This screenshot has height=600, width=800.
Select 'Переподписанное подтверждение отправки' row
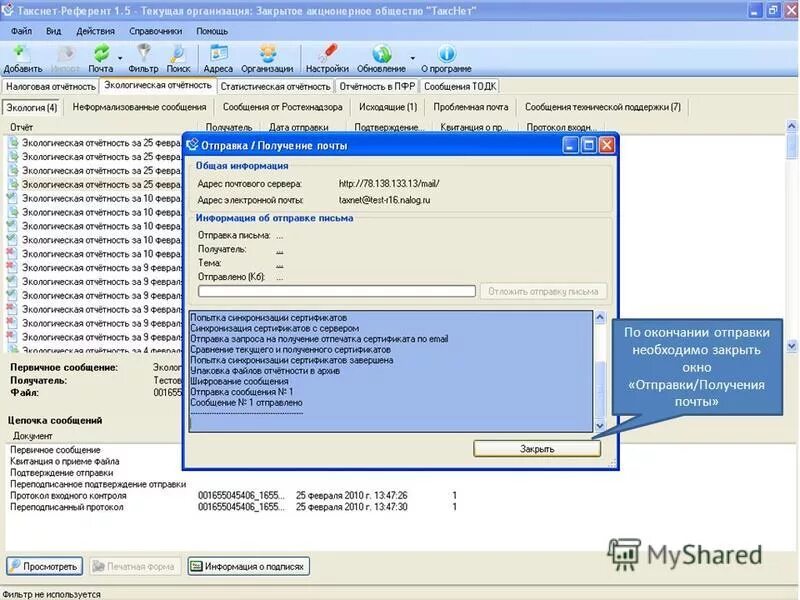pyautogui.click(x=98, y=484)
